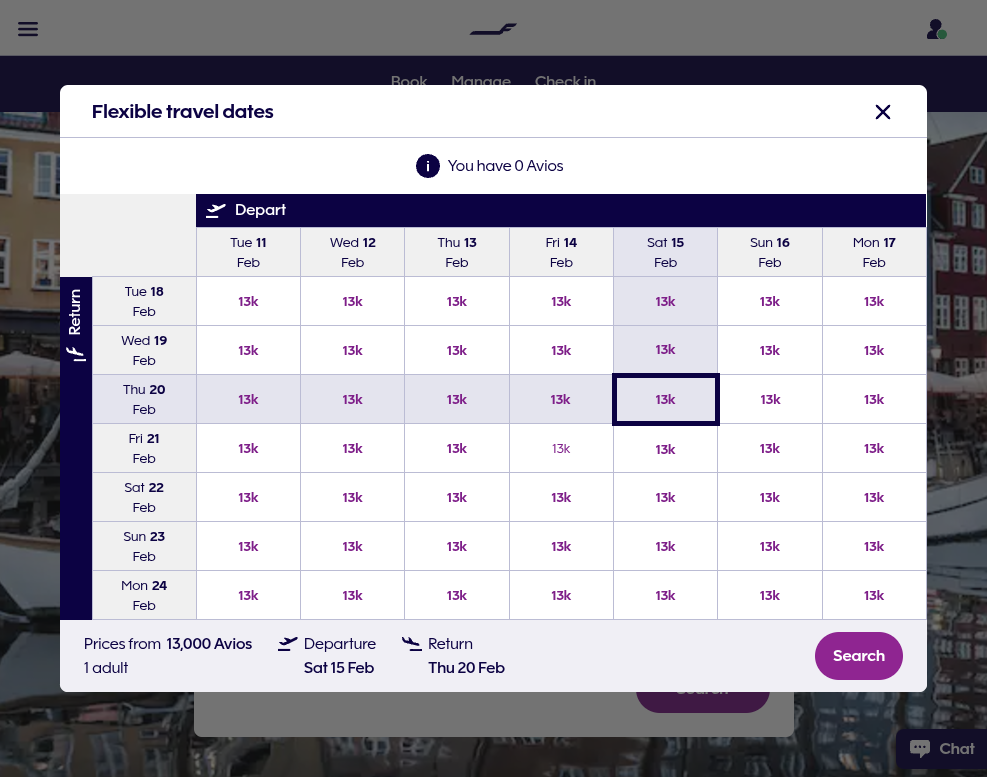987x777 pixels.
Task: Pick depart Sun 16, return Thu 20 cell
Action: [770, 399]
